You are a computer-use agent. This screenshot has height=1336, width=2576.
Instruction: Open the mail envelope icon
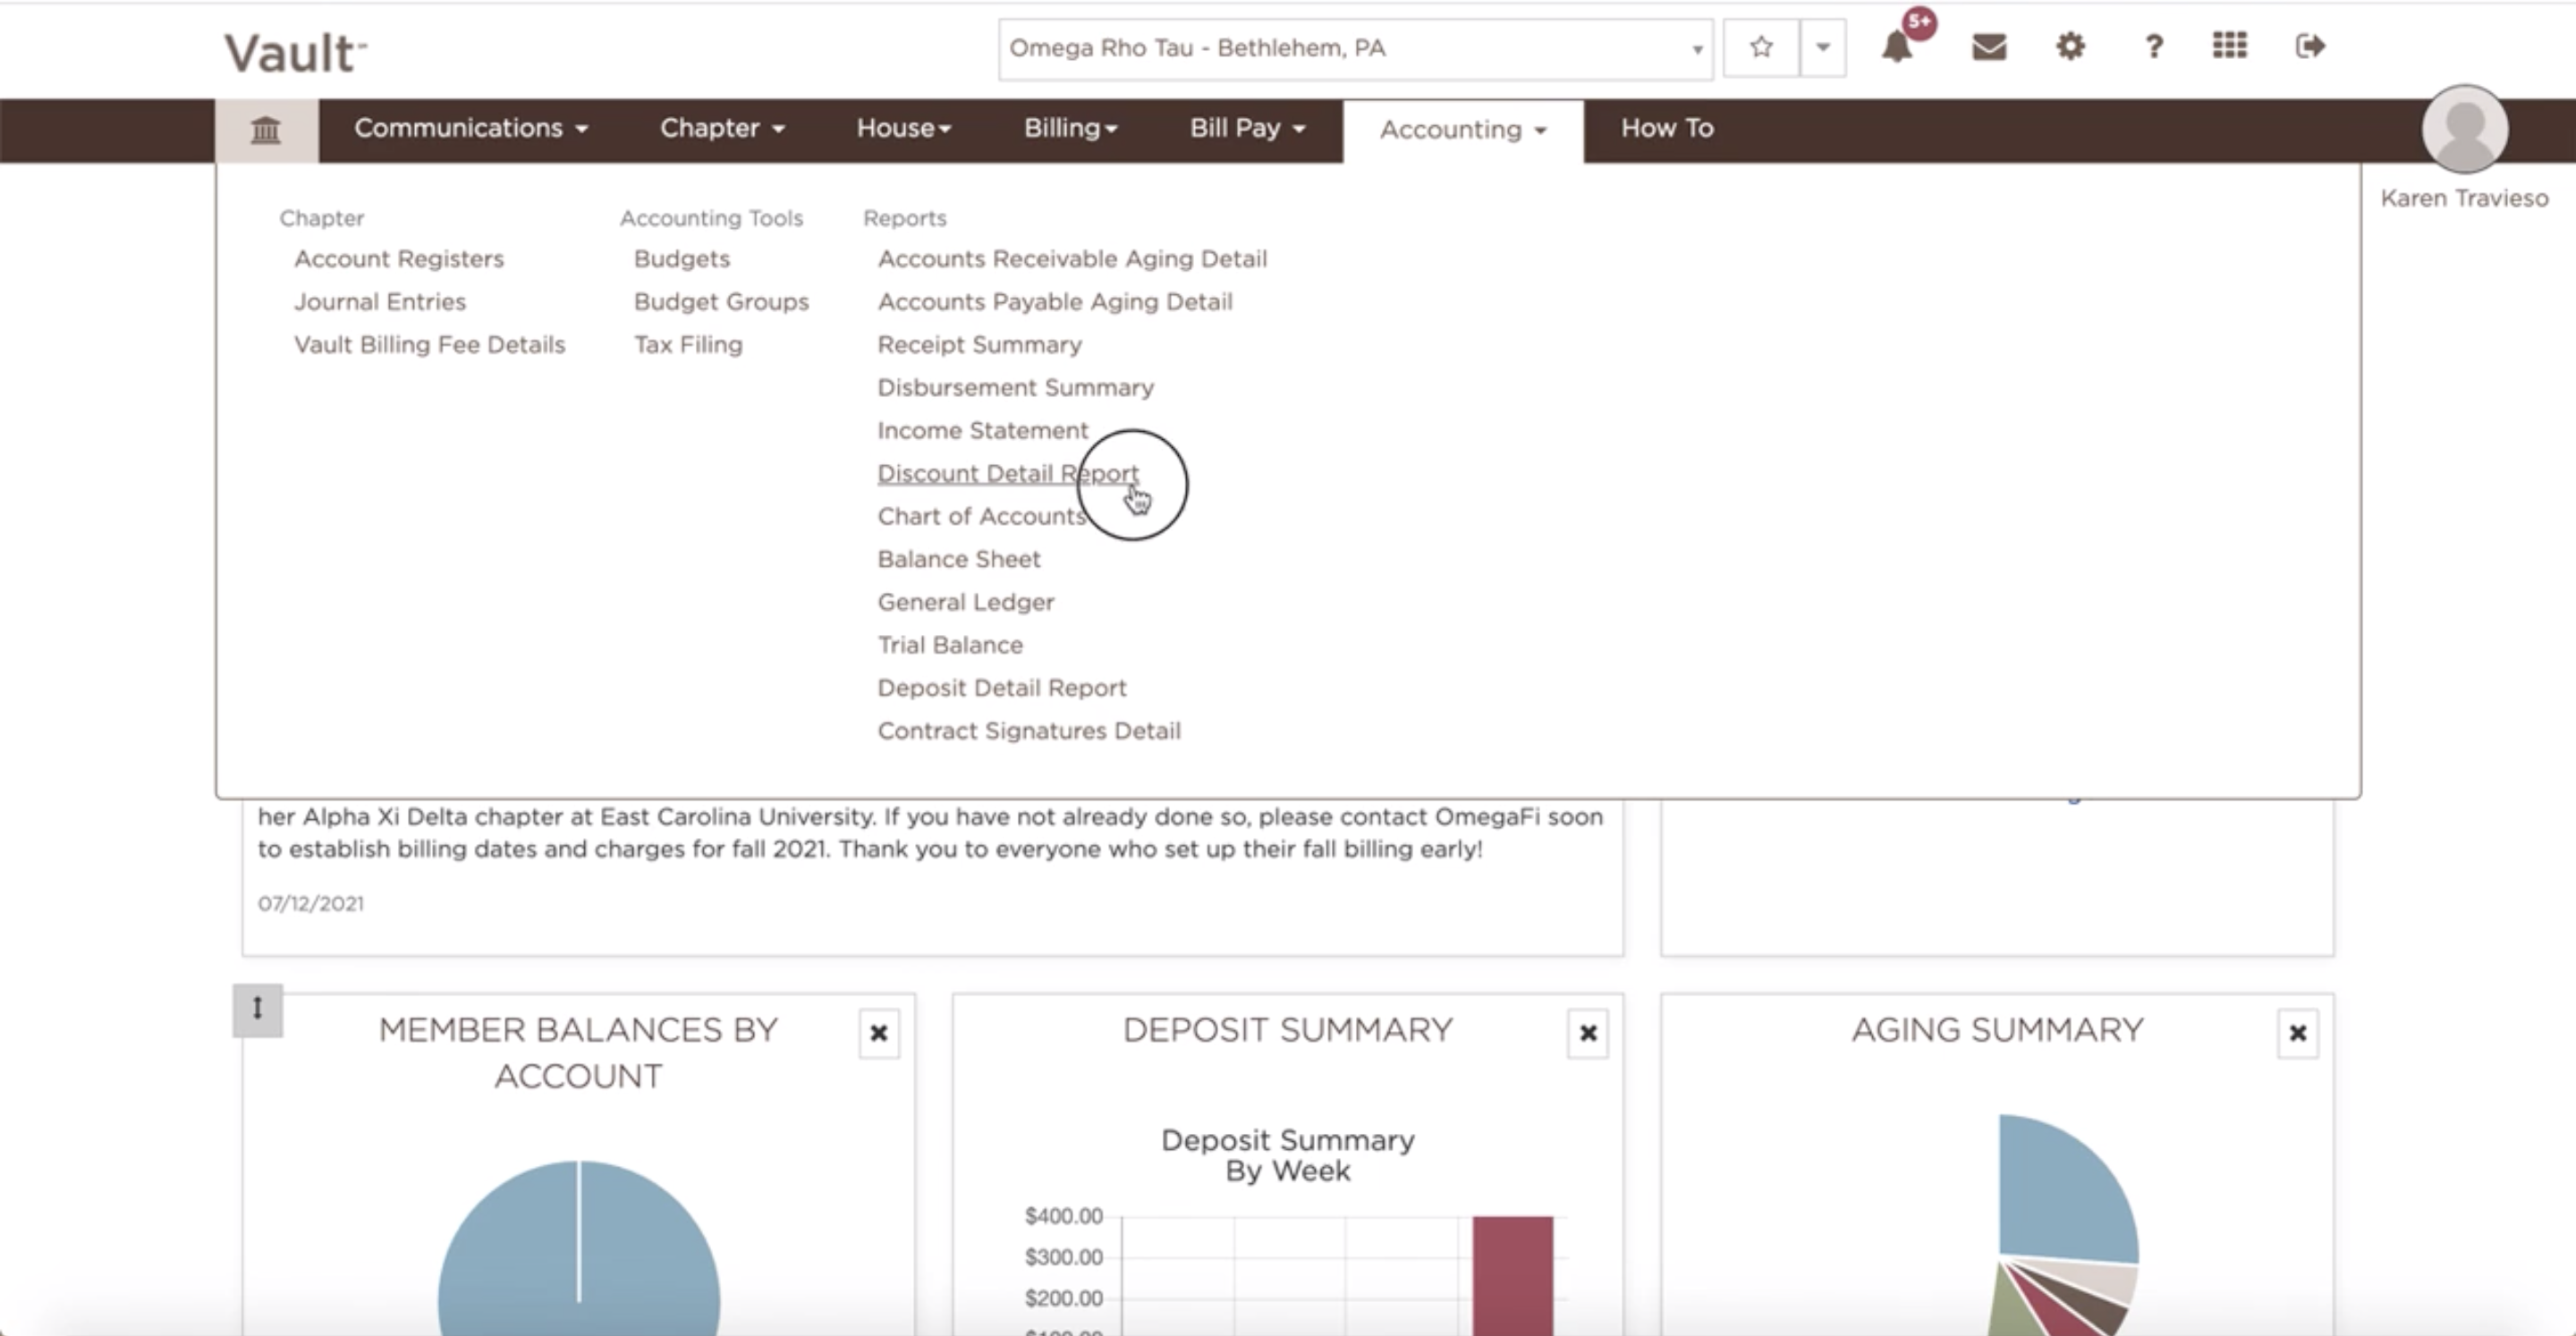[1988, 47]
